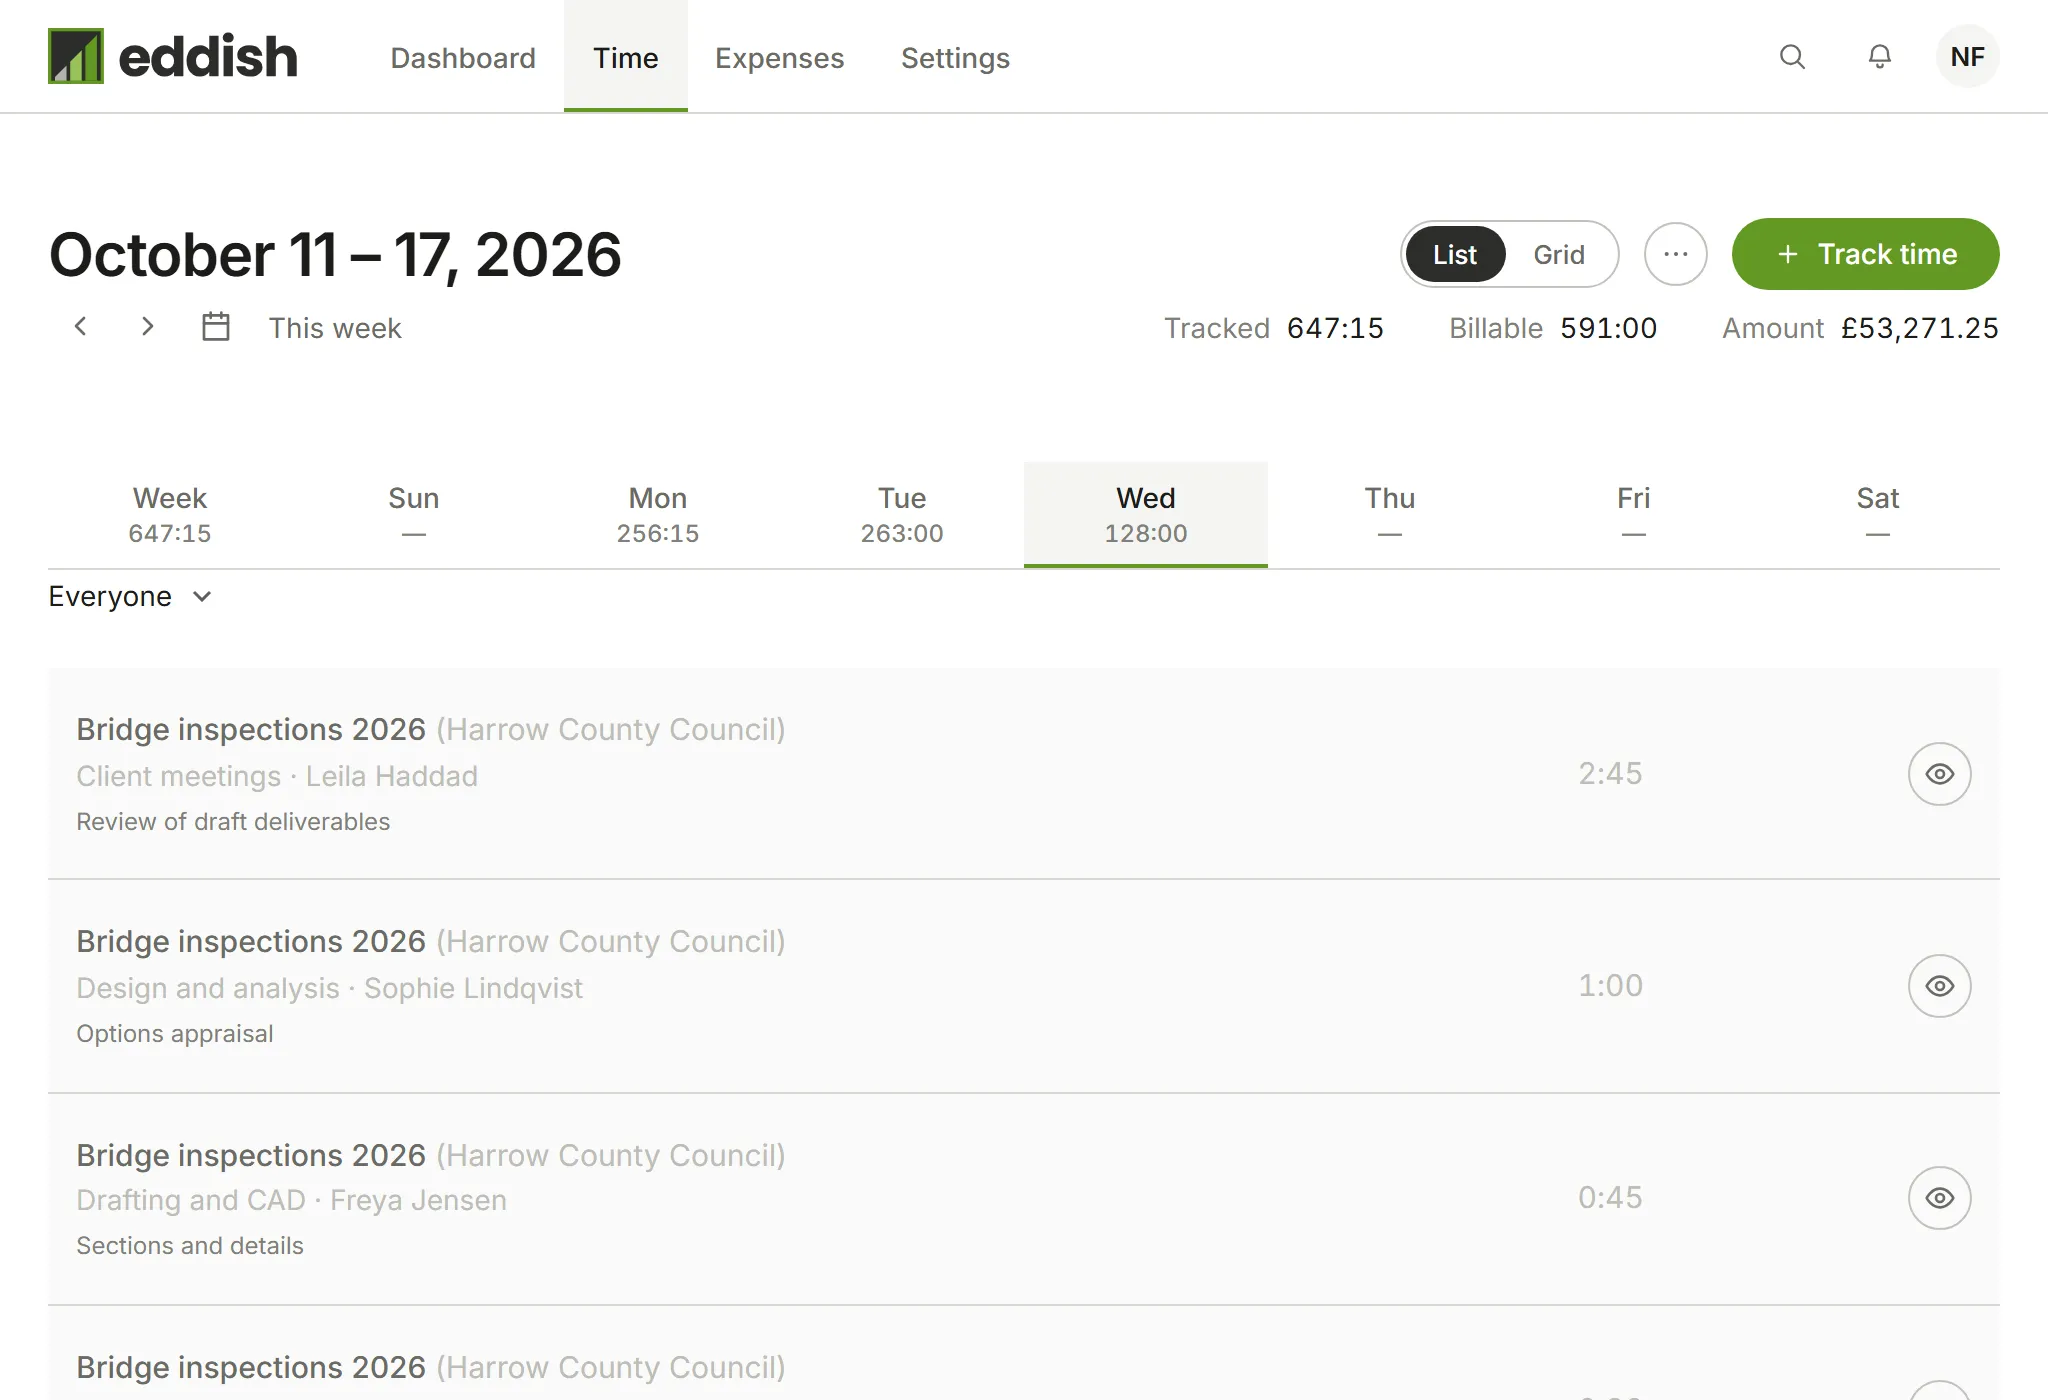2048x1400 pixels.
Task: Select the Fri day tab
Action: (x=1634, y=515)
